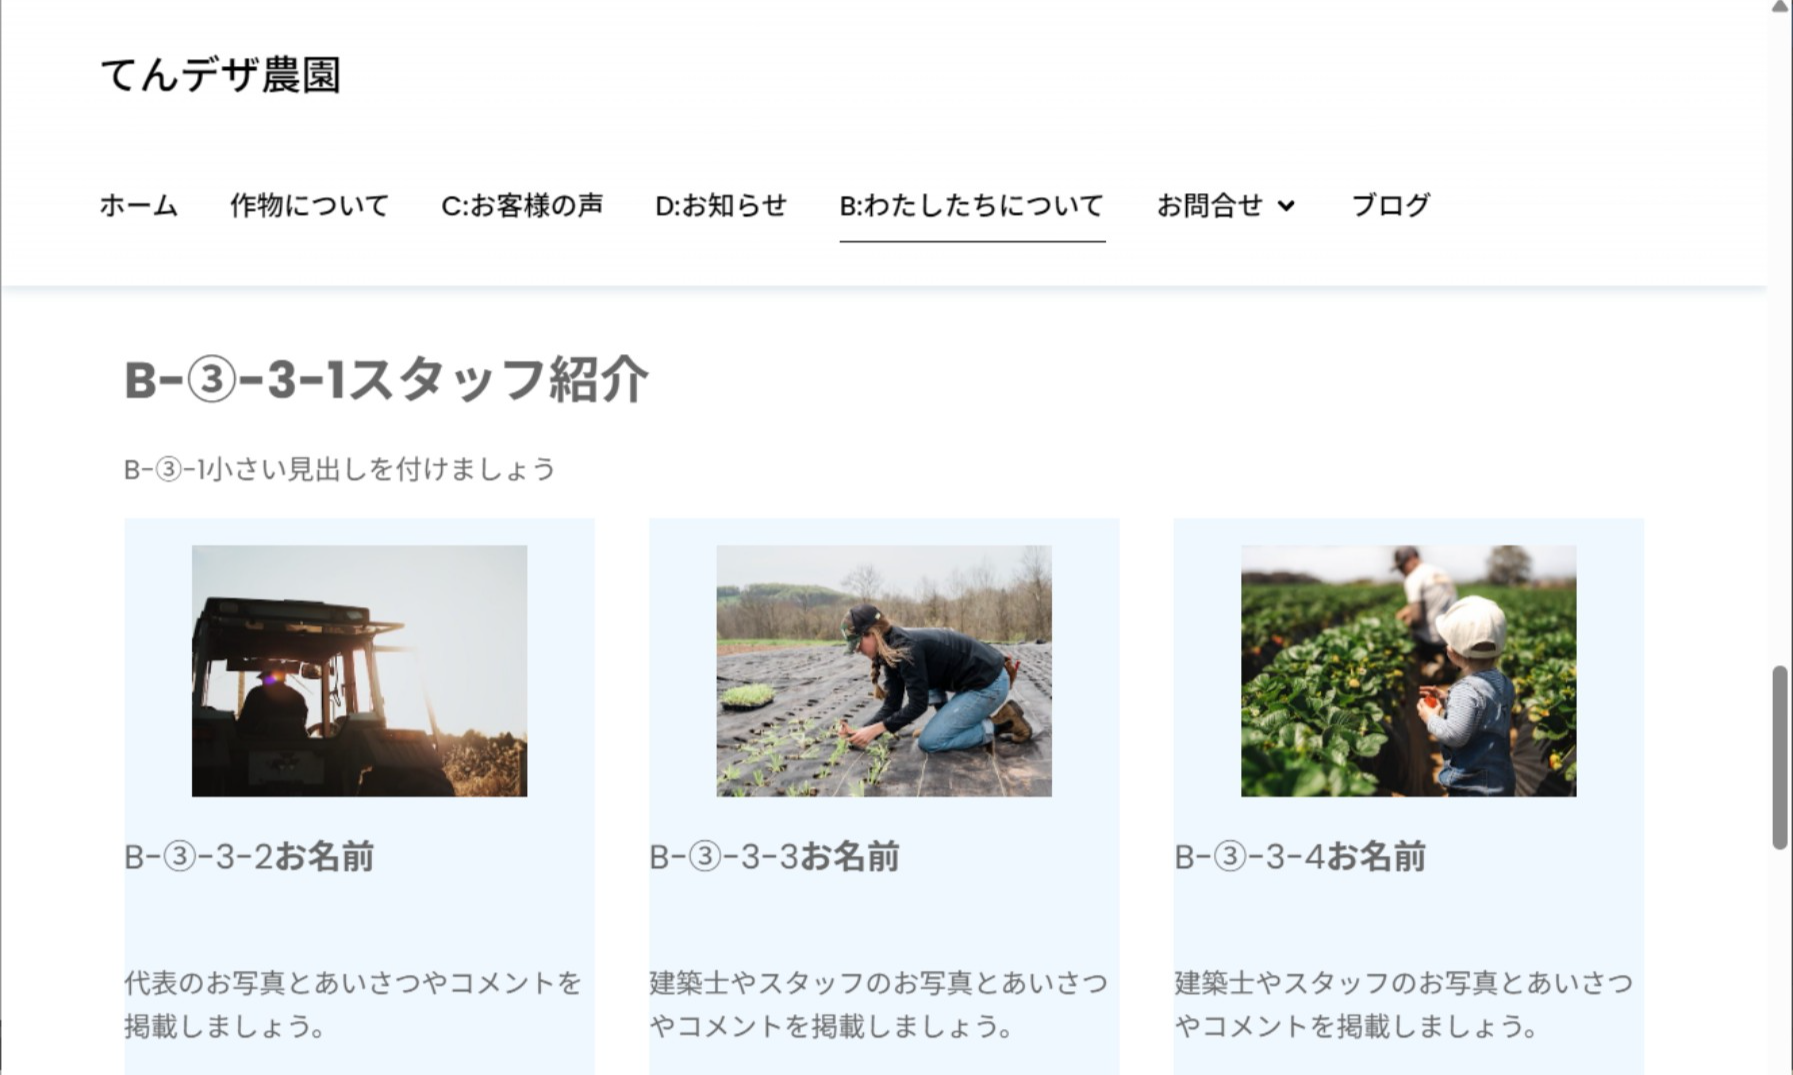Open the ブログ menu item
The width and height of the screenshot is (1793, 1075).
coord(1391,206)
